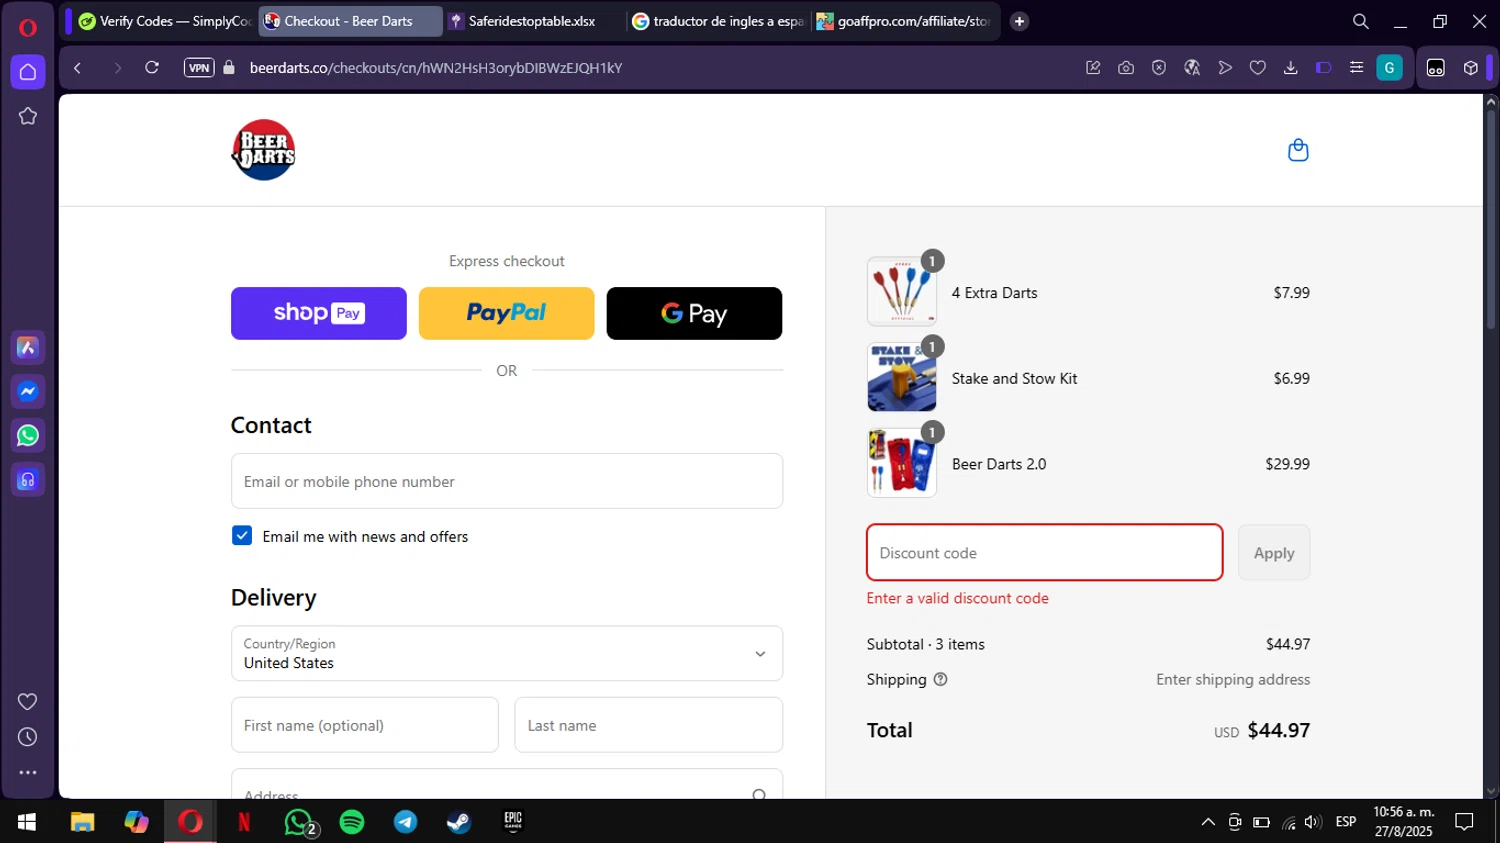Open File Explorer from taskbar
Image resolution: width=1500 pixels, height=843 pixels.
point(82,822)
